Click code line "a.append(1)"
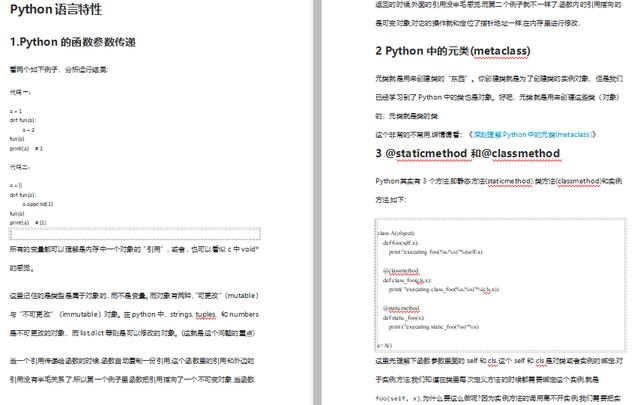Screen dimensions: 640x405 pos(38,204)
